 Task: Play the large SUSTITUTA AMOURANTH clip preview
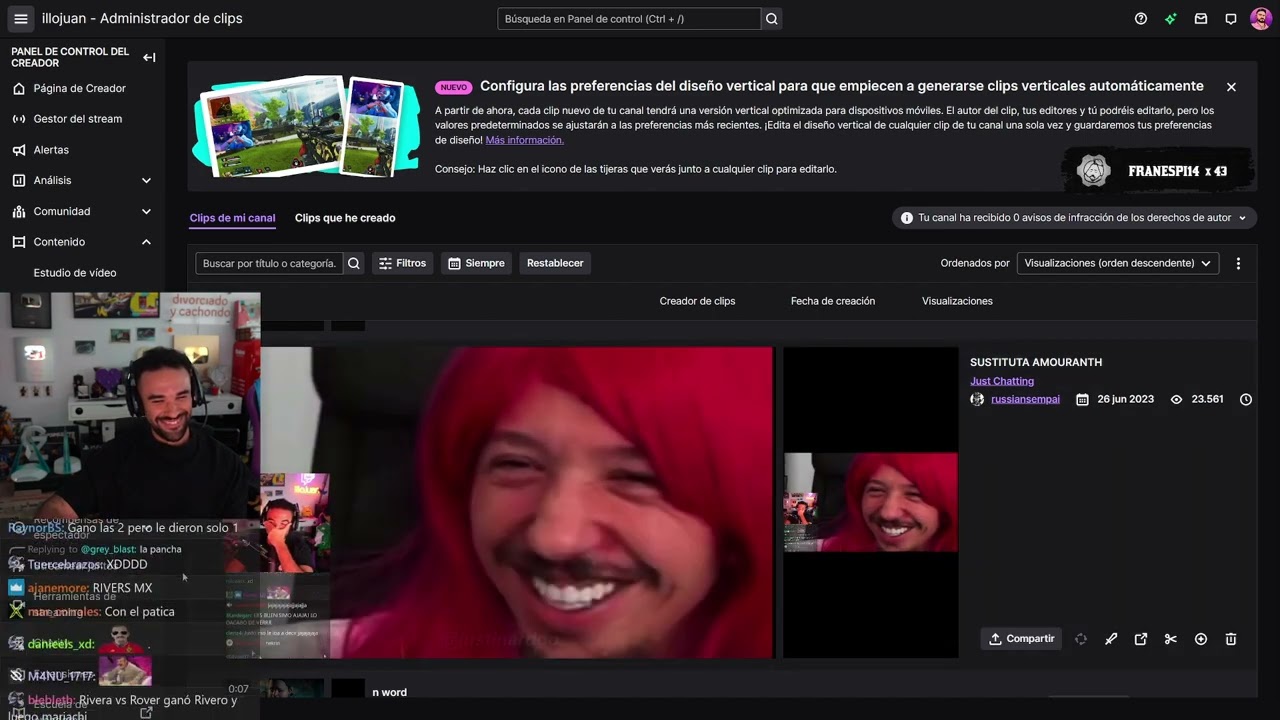point(517,502)
